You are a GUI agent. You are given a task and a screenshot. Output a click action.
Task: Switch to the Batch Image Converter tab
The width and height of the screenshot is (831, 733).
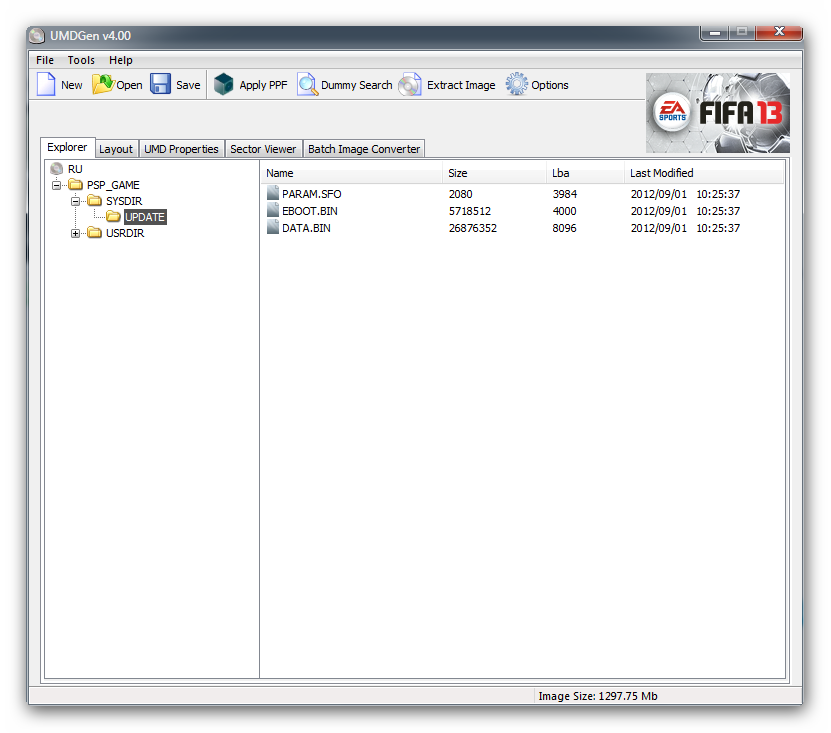(x=364, y=149)
